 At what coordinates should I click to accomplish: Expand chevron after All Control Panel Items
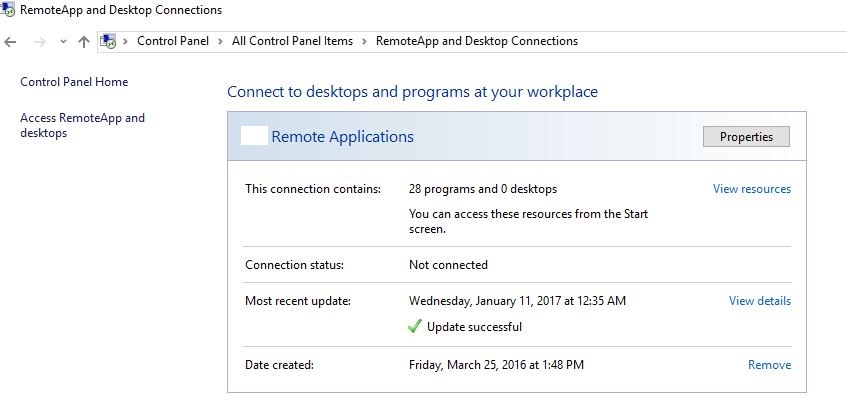tap(364, 42)
